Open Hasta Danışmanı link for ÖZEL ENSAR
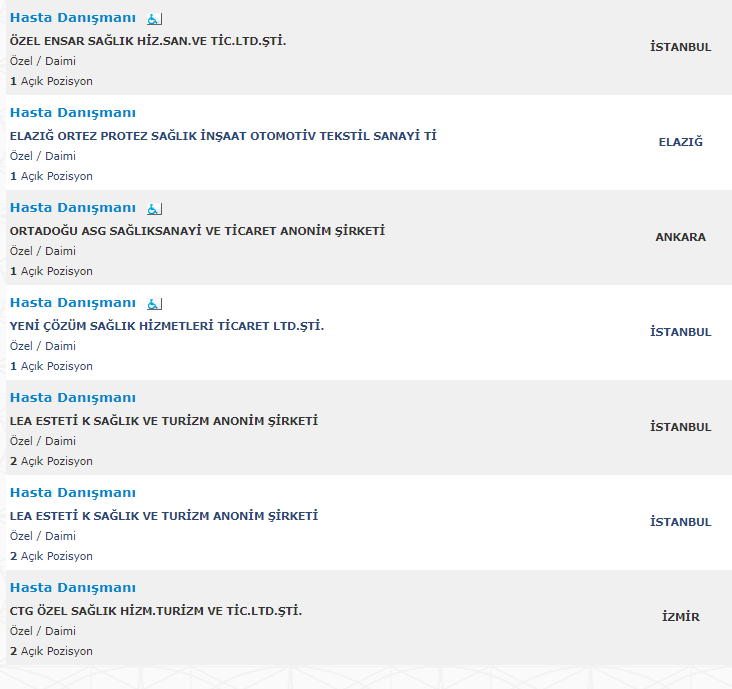The height and width of the screenshot is (689, 732). tap(73, 18)
